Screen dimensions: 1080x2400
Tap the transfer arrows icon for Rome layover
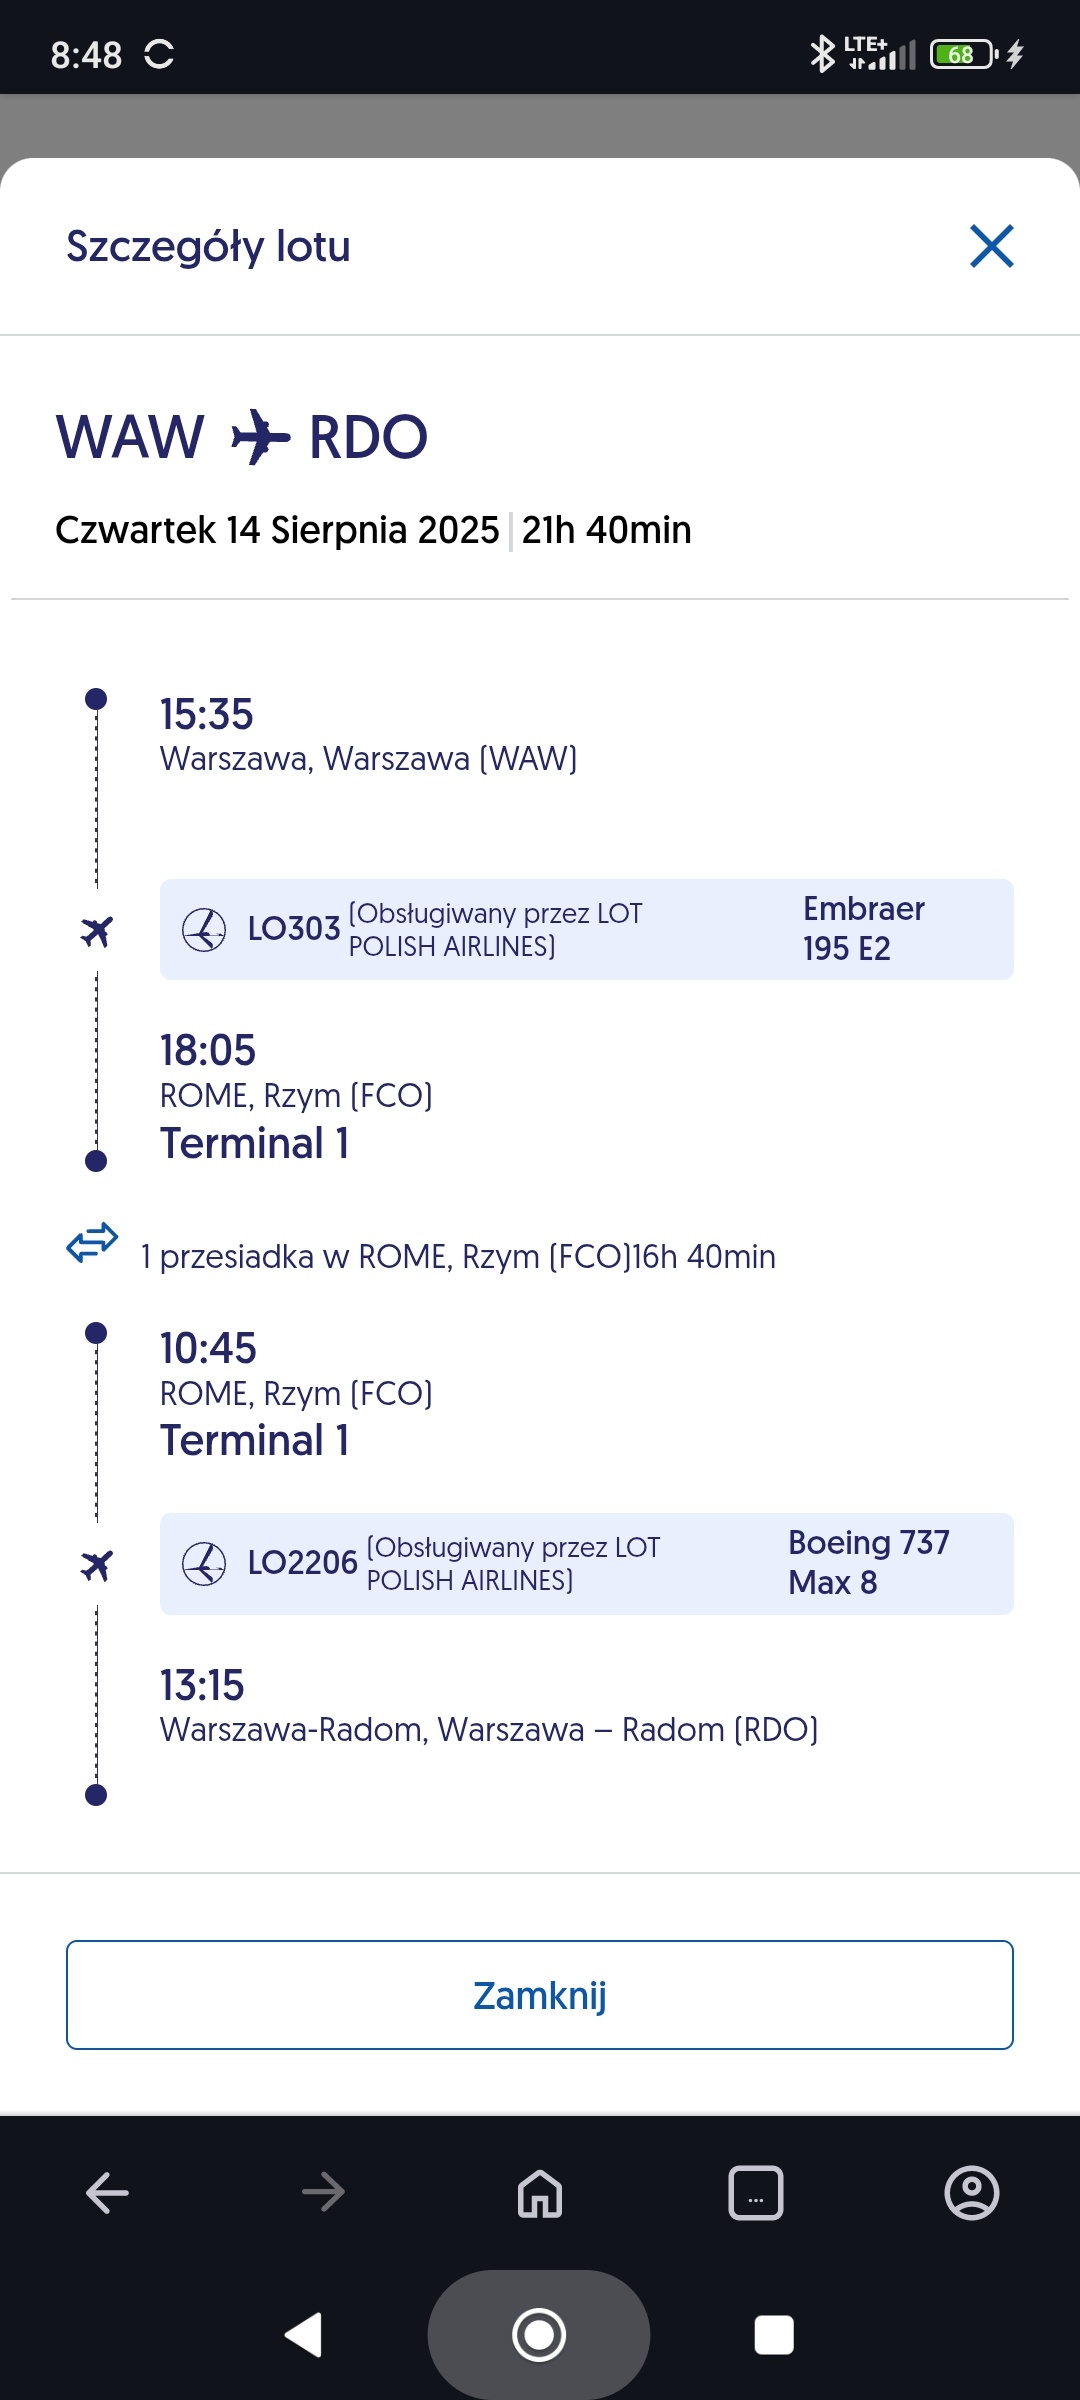(x=92, y=1243)
